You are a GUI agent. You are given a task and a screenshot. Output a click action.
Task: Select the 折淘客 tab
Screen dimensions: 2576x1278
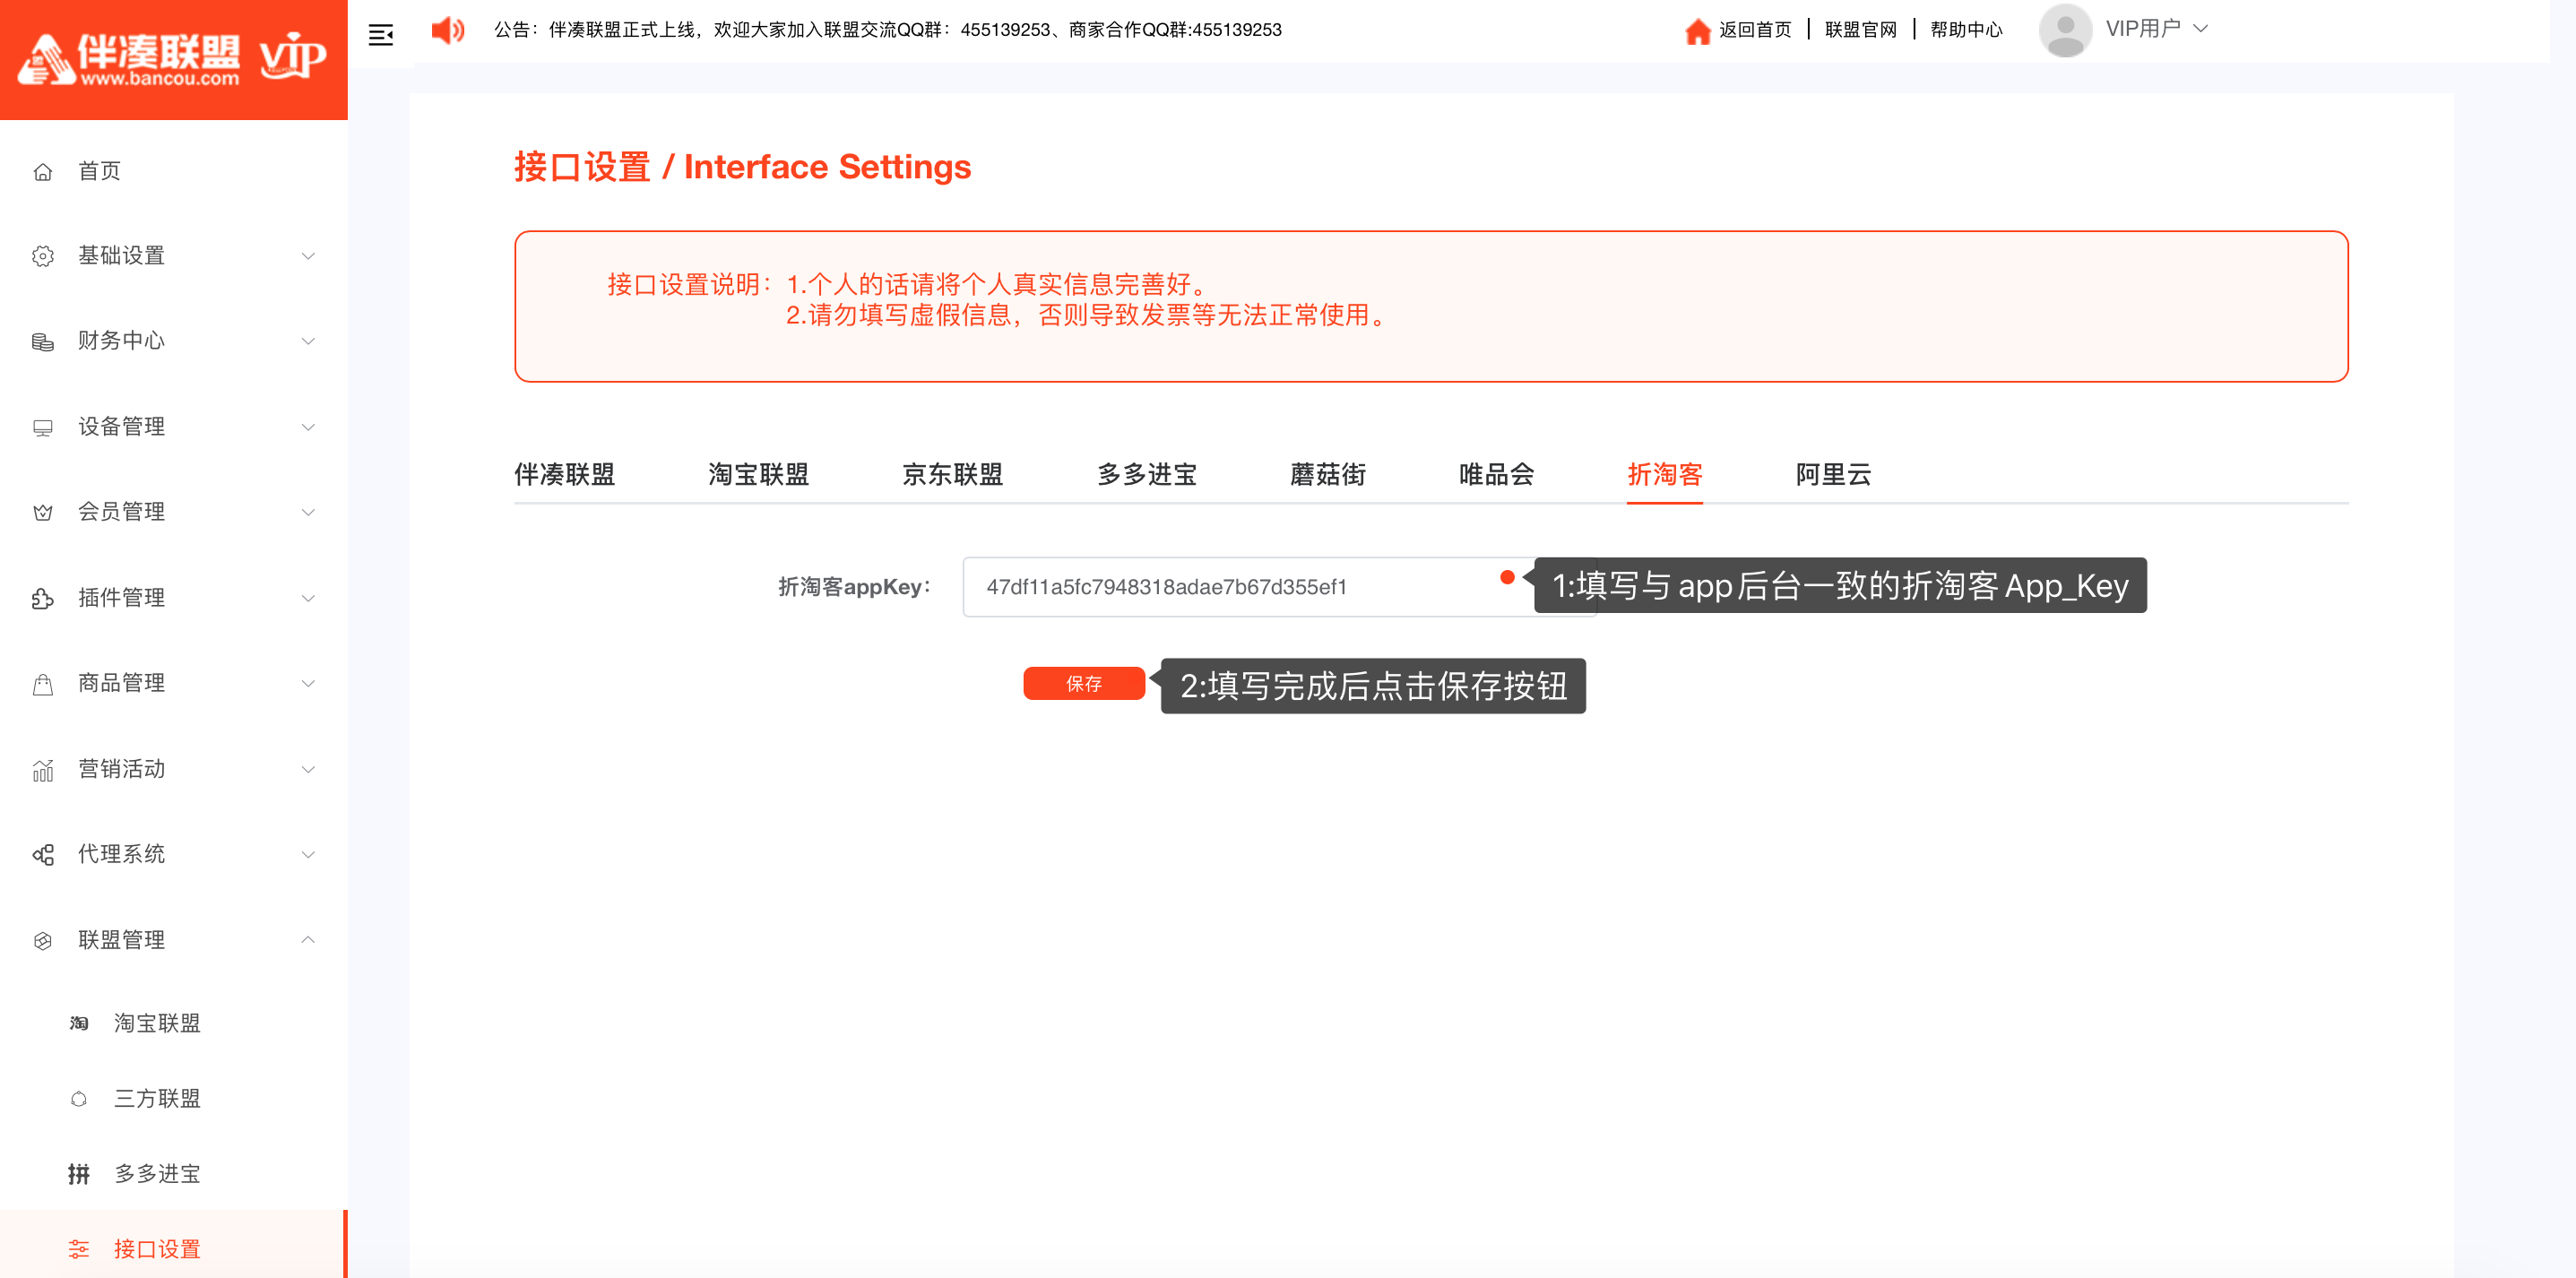[1664, 475]
